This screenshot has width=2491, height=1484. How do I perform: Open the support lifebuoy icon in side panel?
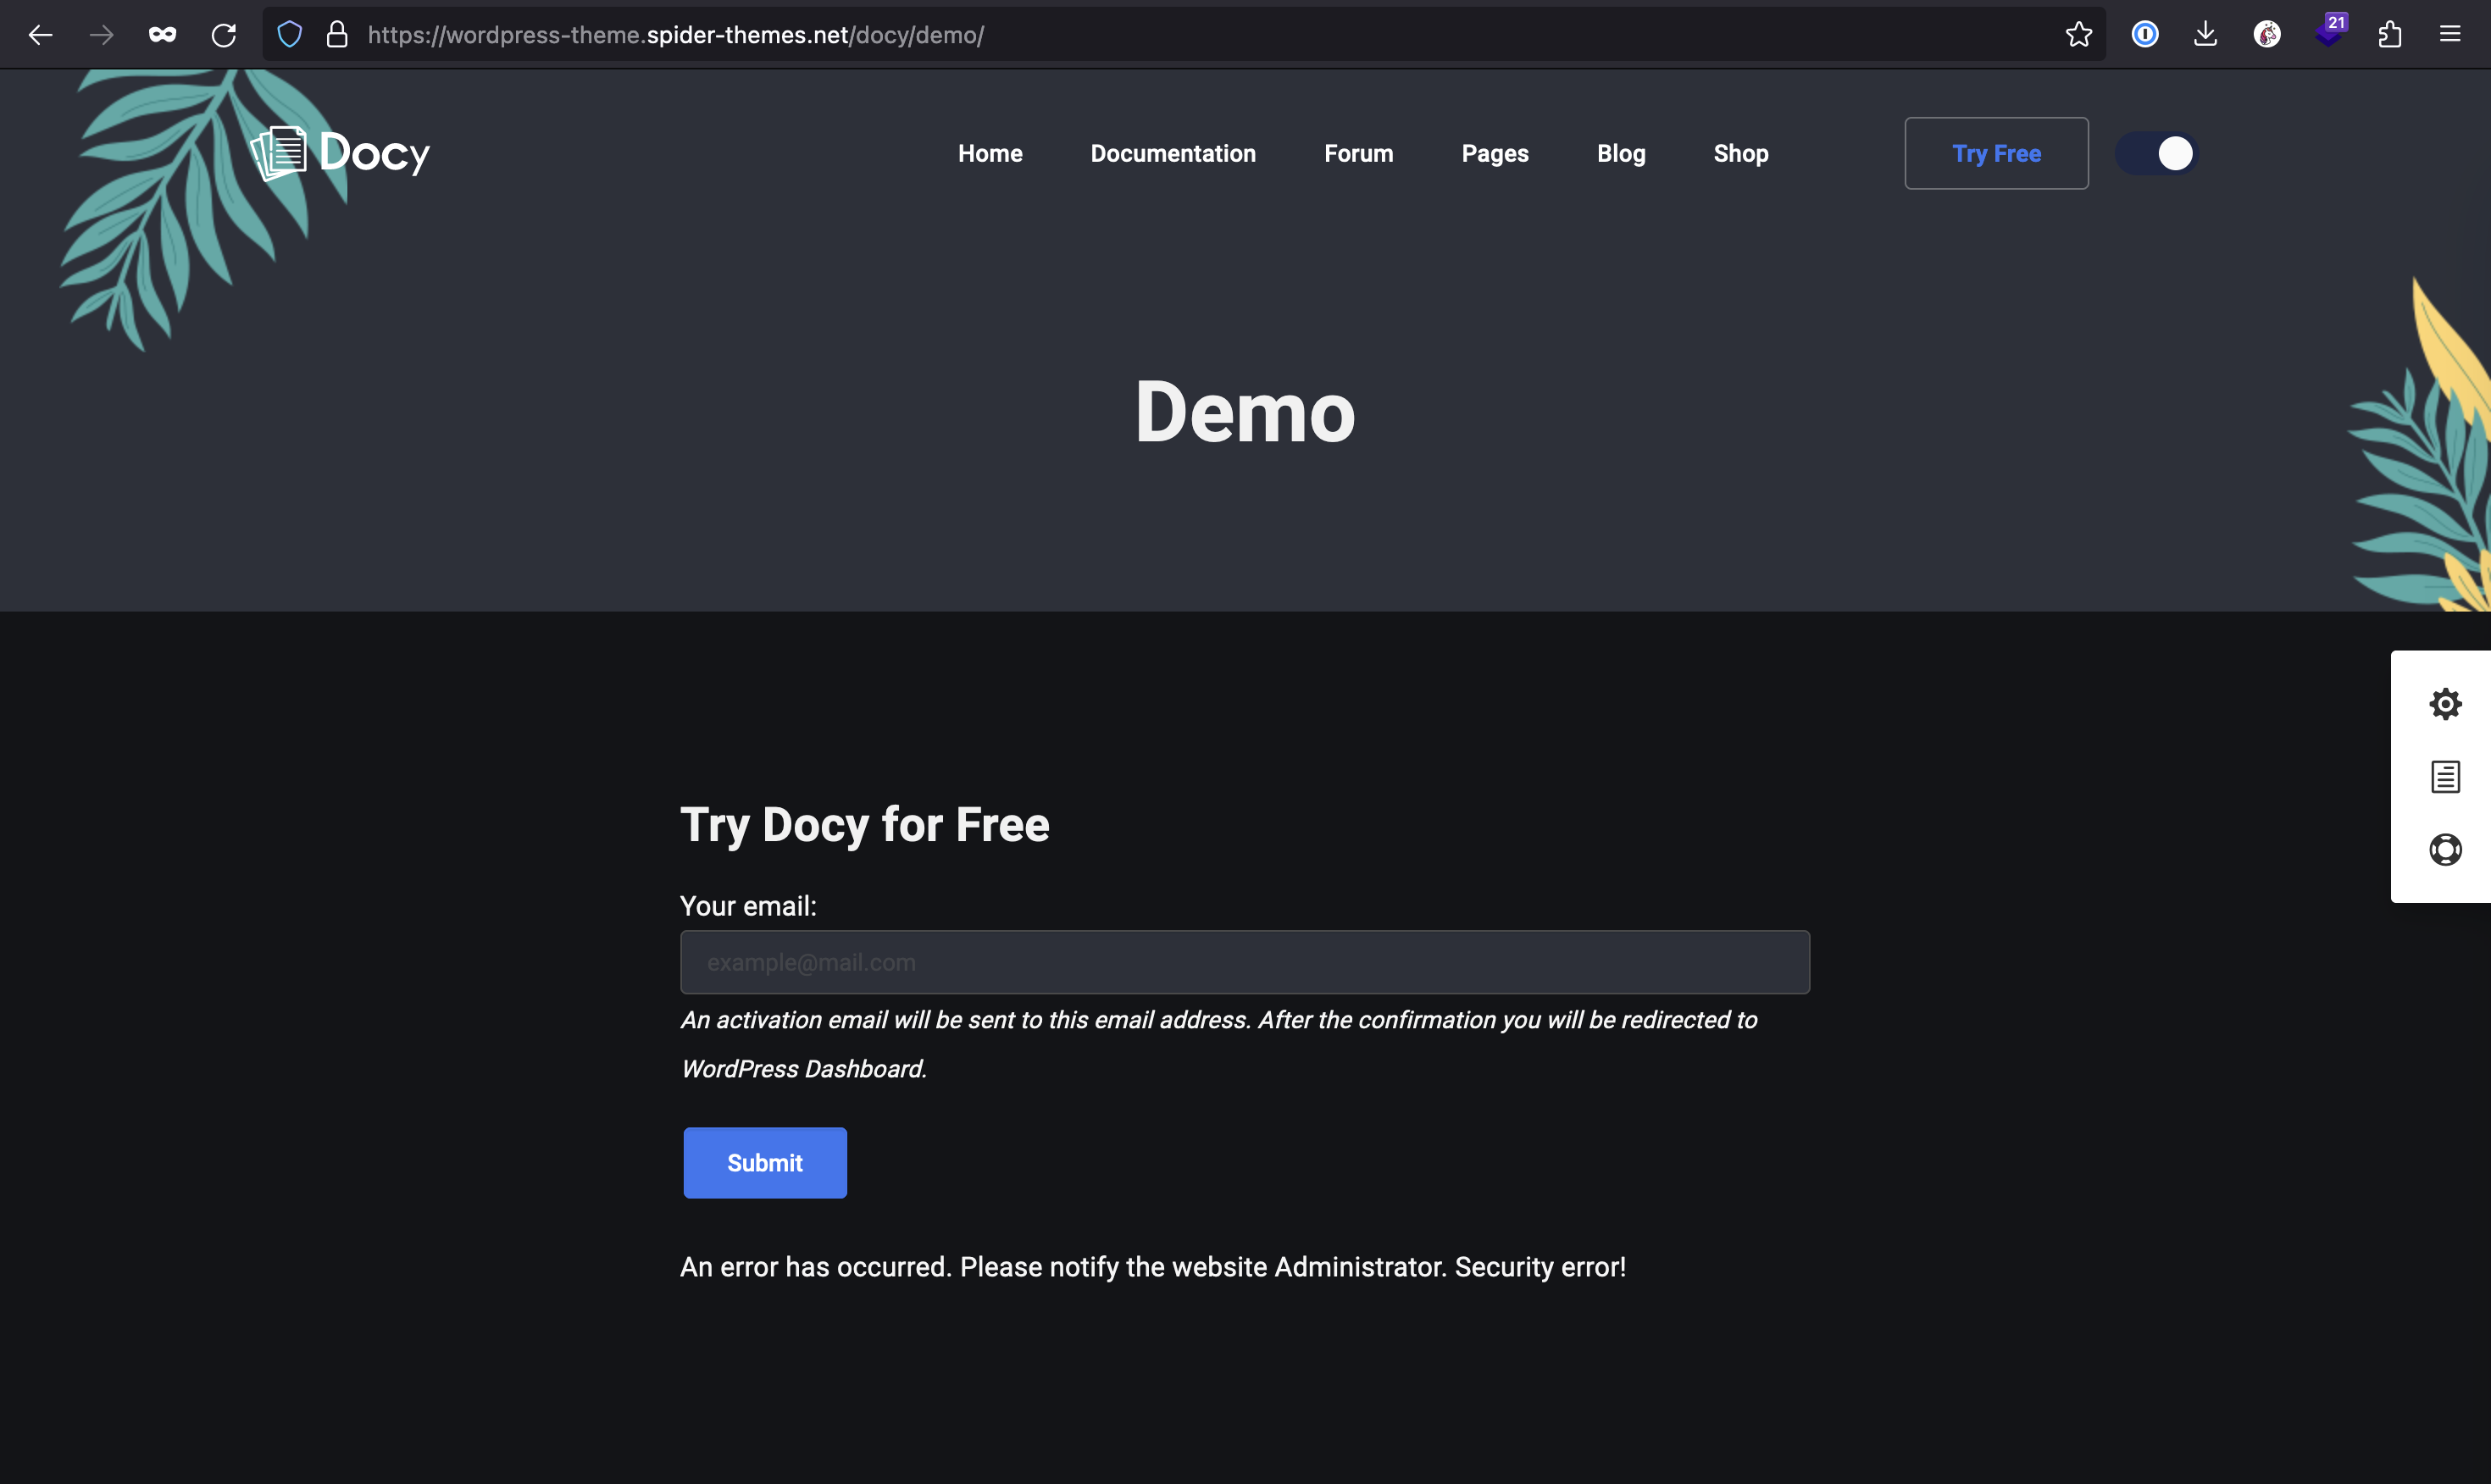click(x=2445, y=849)
